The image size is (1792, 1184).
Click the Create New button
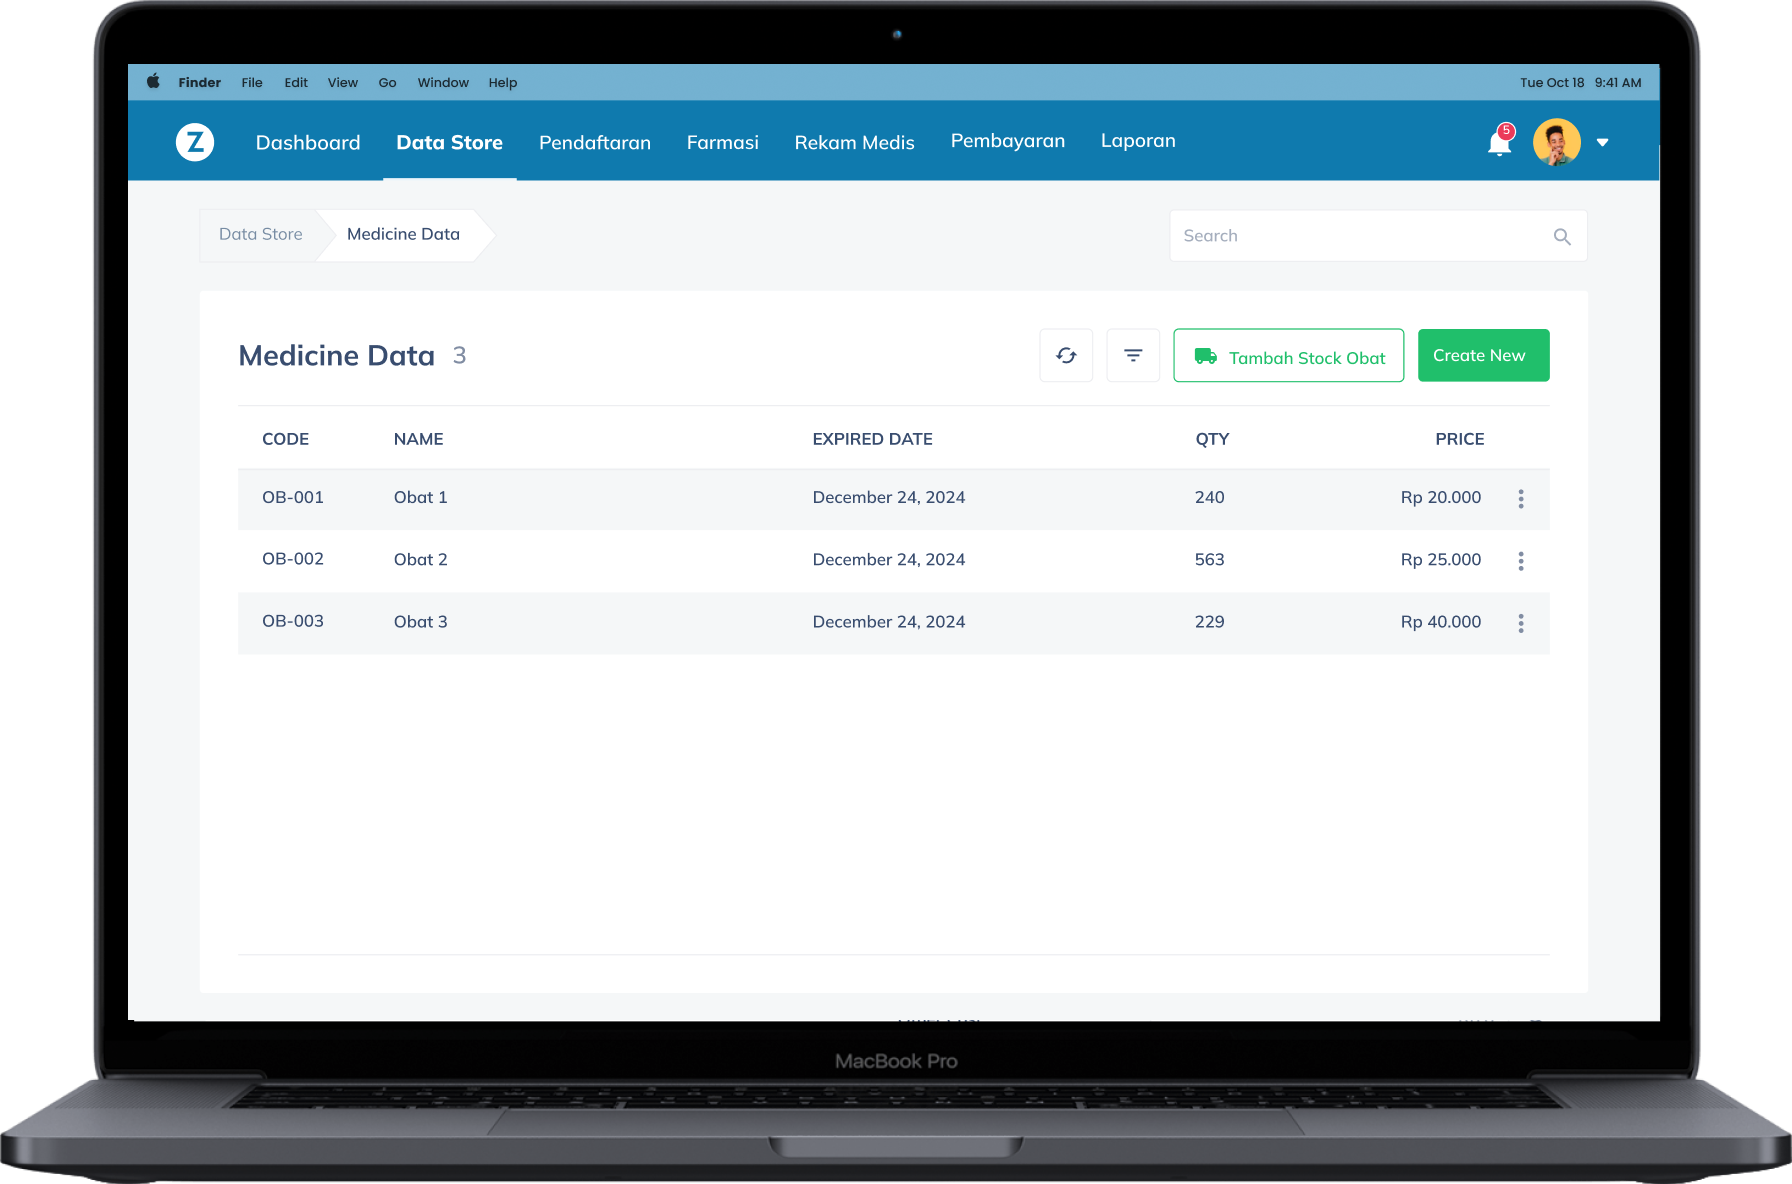[1483, 355]
